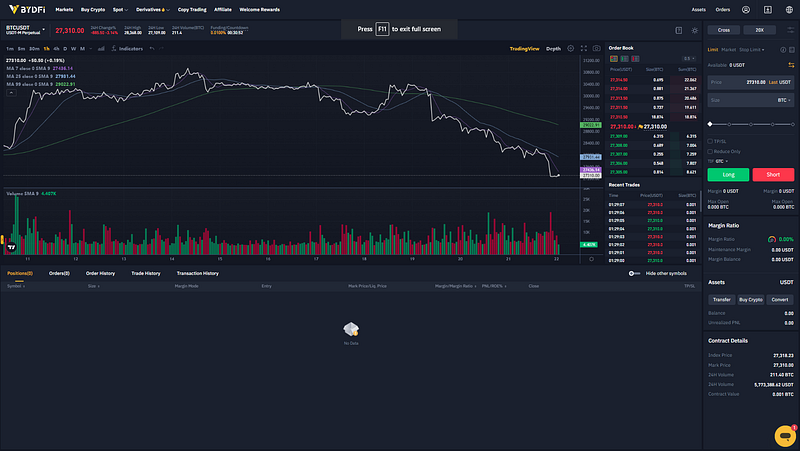Click the Convert button
This screenshot has width=800, height=451.
click(780, 300)
